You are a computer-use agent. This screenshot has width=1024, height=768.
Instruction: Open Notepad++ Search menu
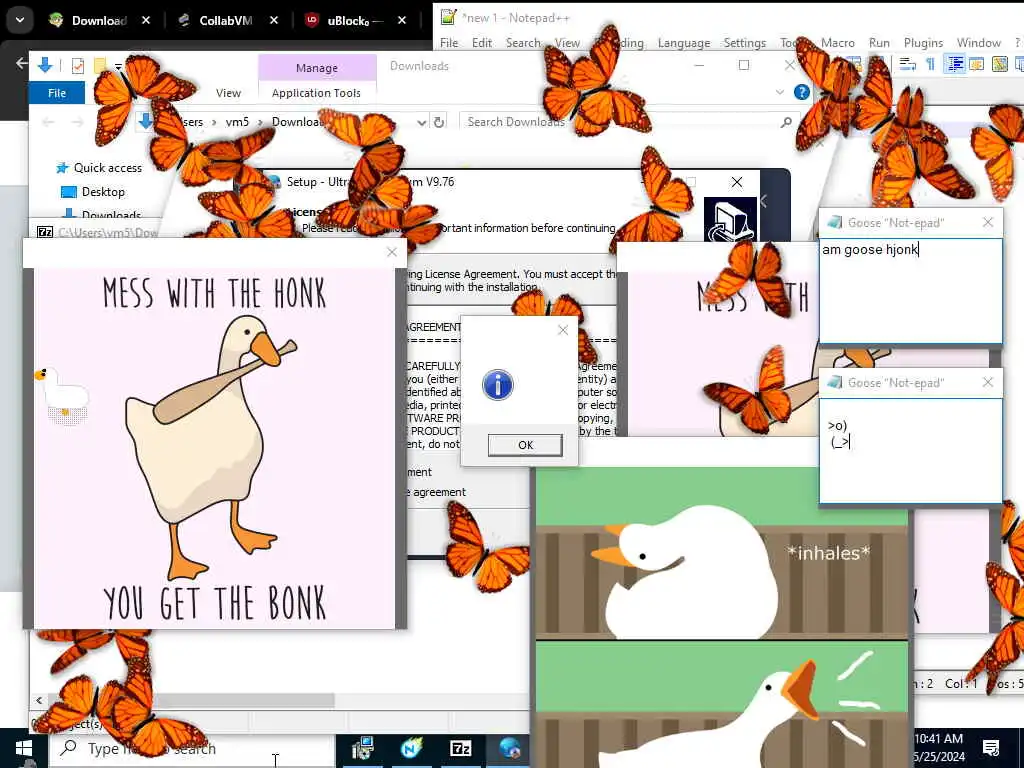523,43
